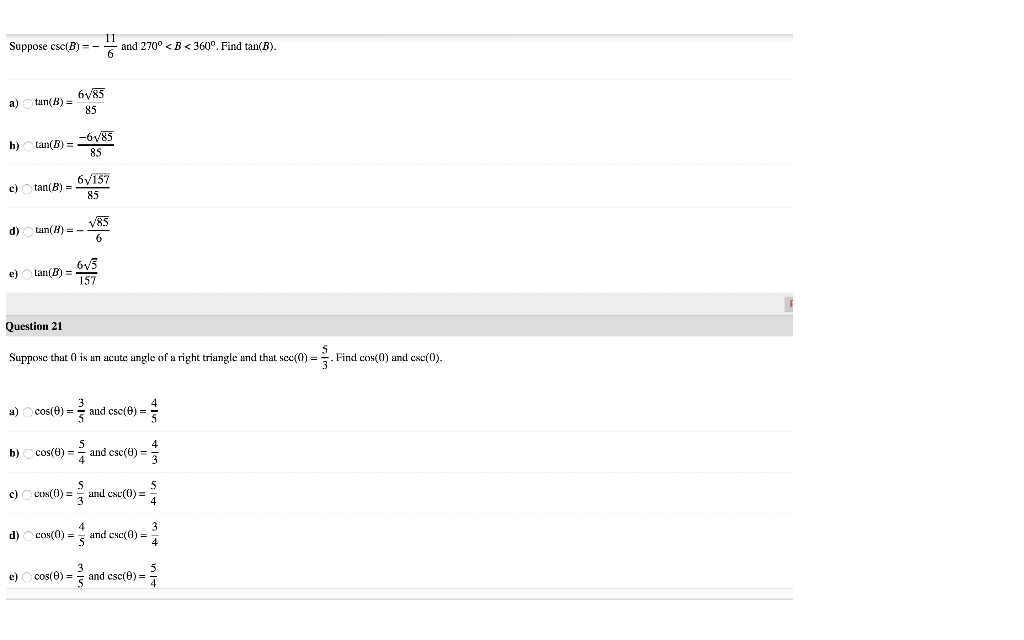
Task: Choose Question 21 radio a: cos 3/5, csc 4/5
Action: [x=27, y=412]
